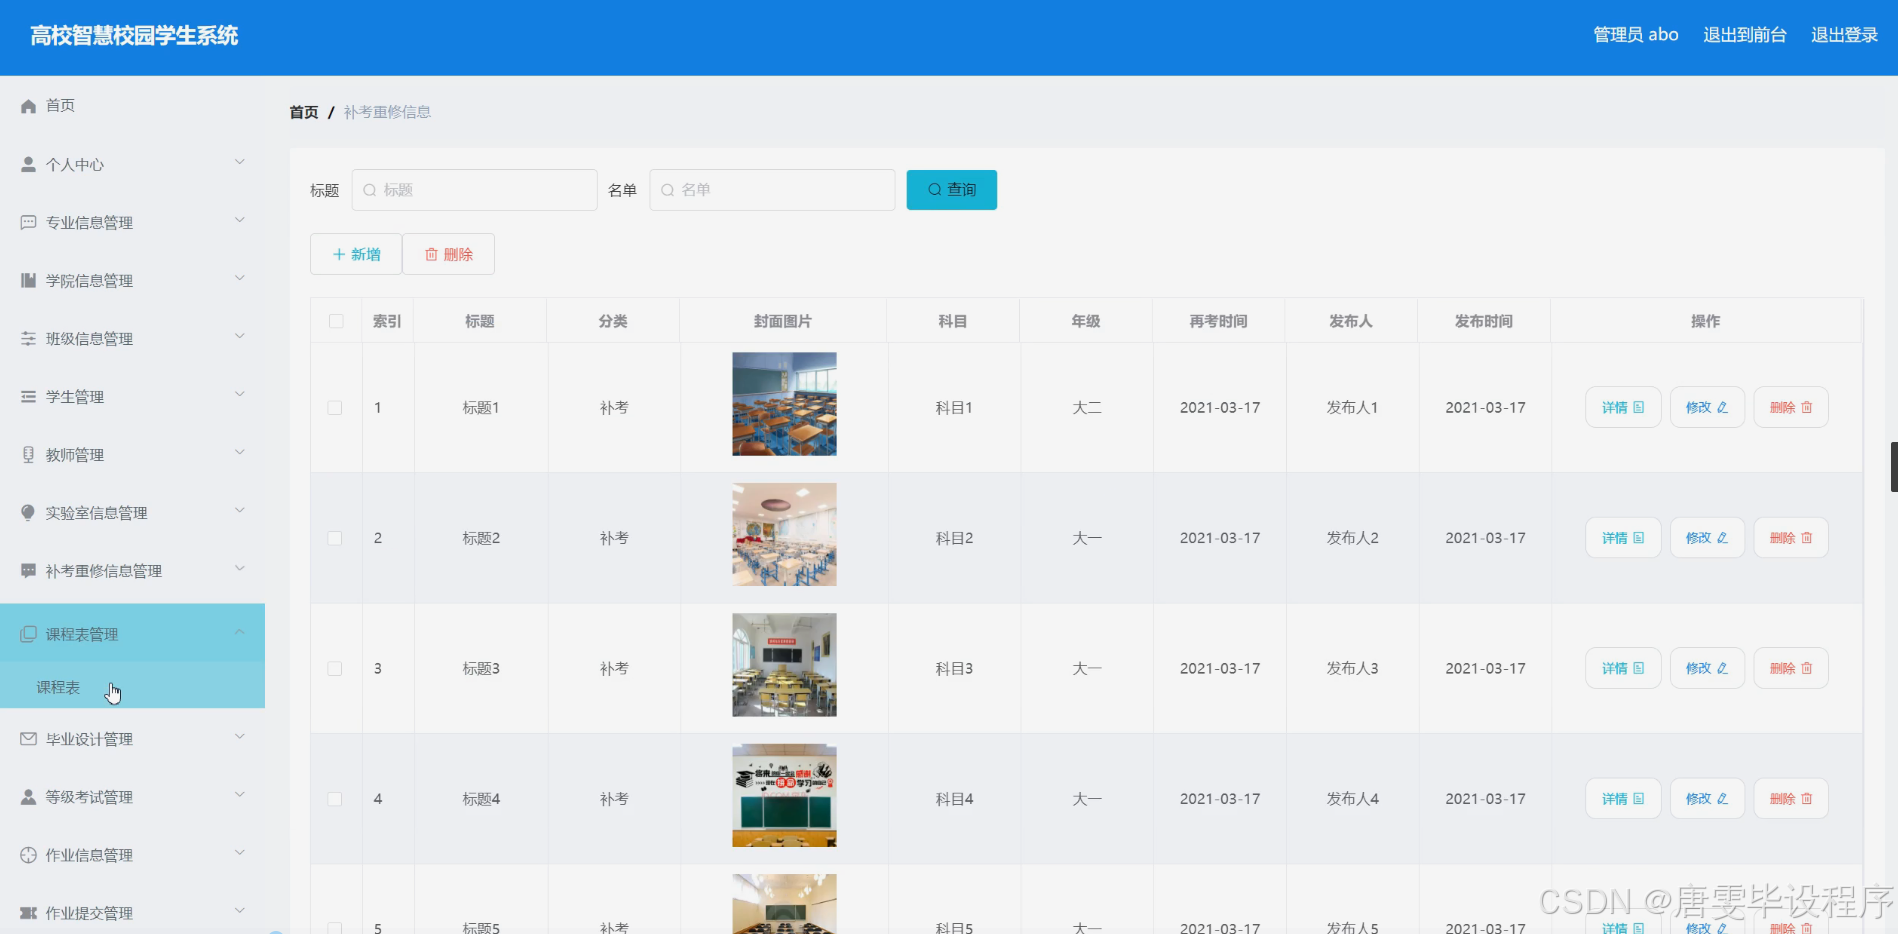Click the cover image of row 标题2
1898x934 pixels.
click(784, 534)
